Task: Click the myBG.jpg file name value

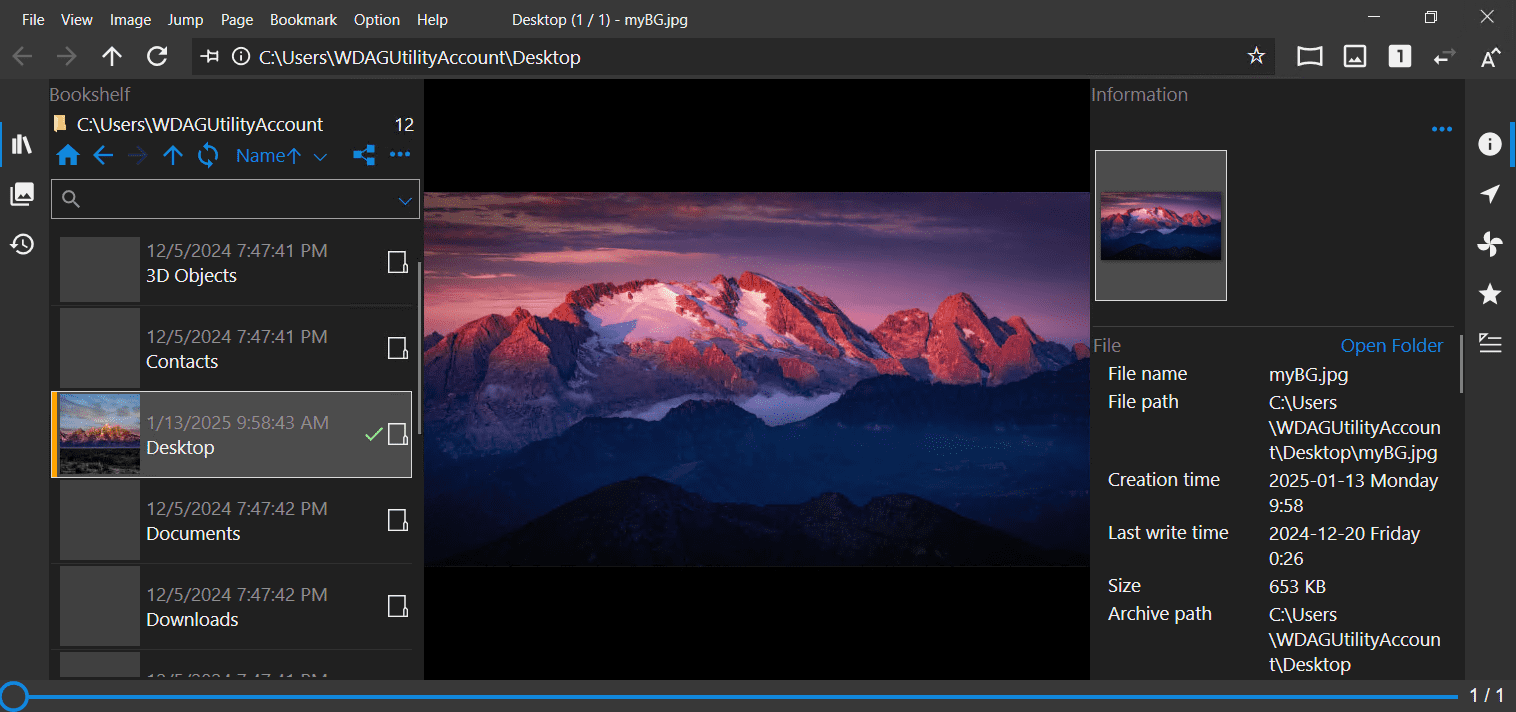Action: (x=1309, y=375)
